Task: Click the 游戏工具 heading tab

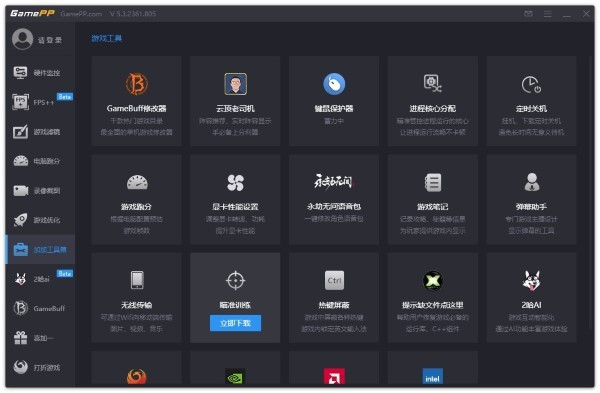Action: [107, 38]
